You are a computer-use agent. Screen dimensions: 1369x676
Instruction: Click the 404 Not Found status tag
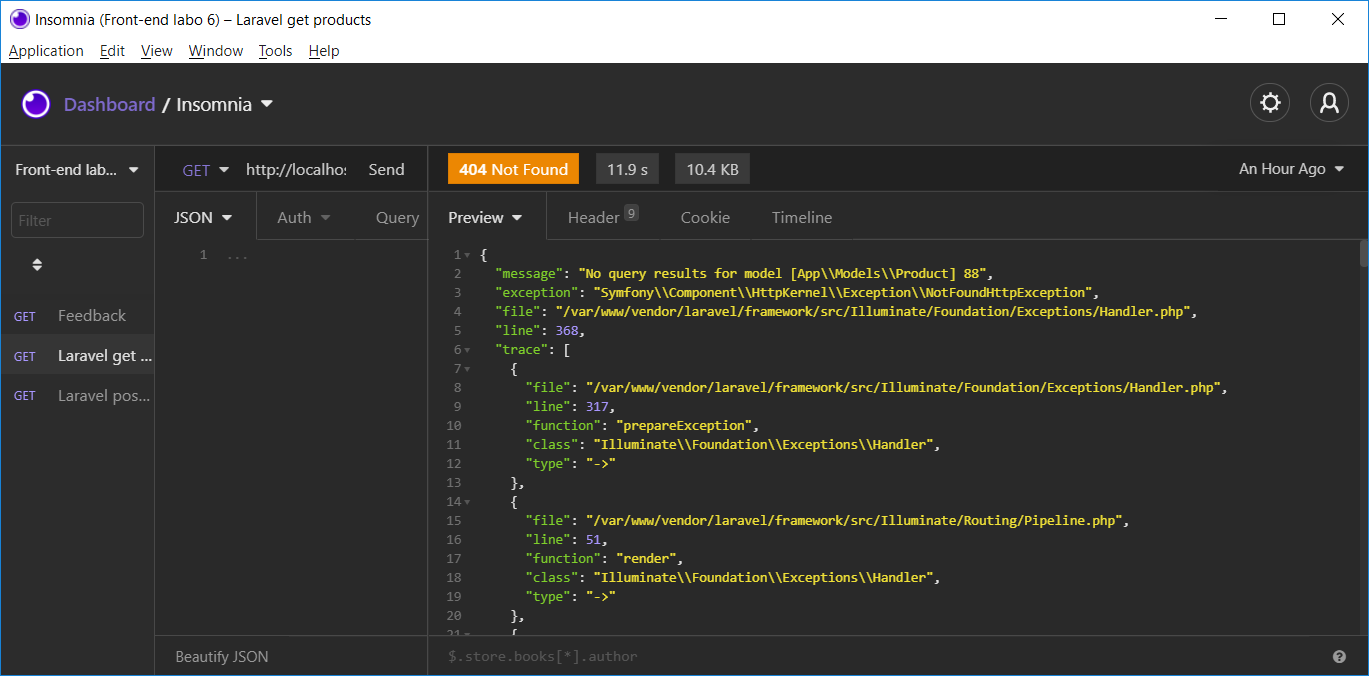[x=513, y=169]
